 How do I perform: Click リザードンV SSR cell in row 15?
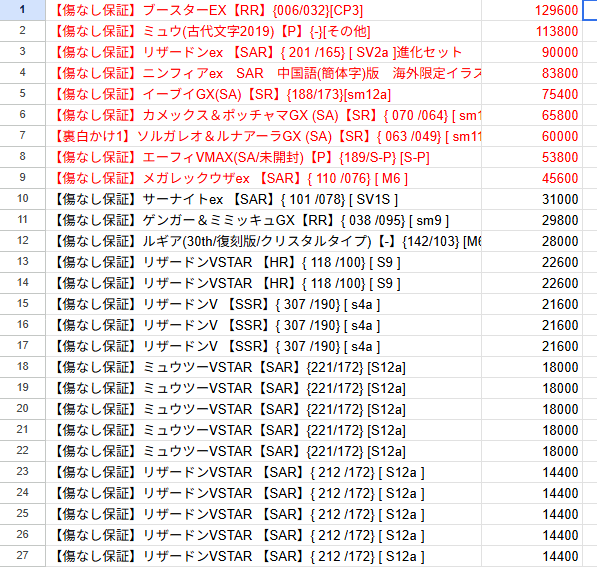pos(263,304)
